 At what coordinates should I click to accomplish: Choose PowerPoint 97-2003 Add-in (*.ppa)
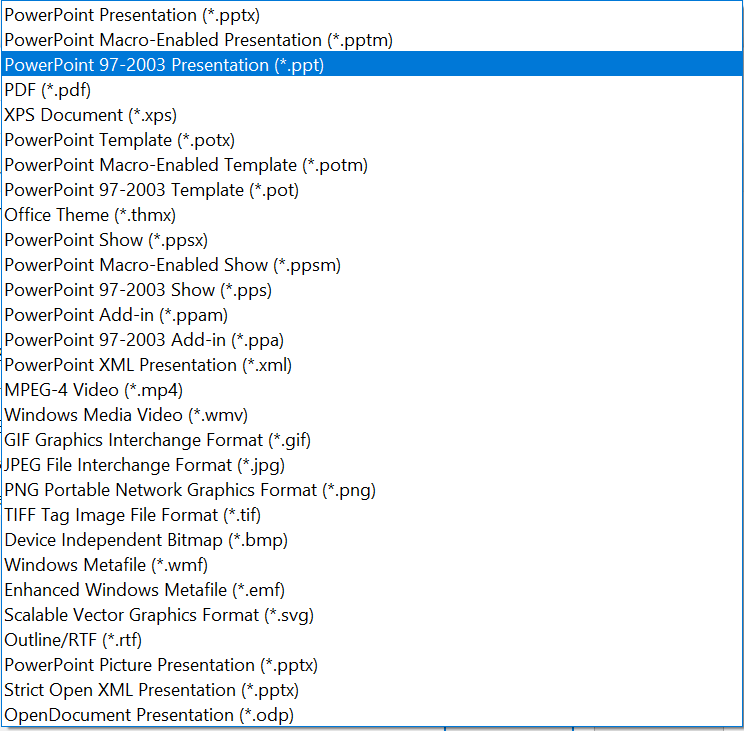pos(372,340)
